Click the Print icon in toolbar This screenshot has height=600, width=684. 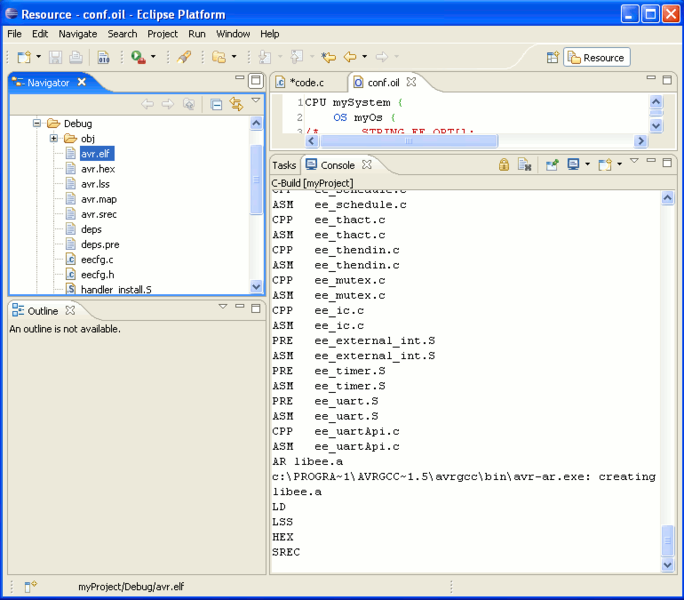[x=75, y=57]
